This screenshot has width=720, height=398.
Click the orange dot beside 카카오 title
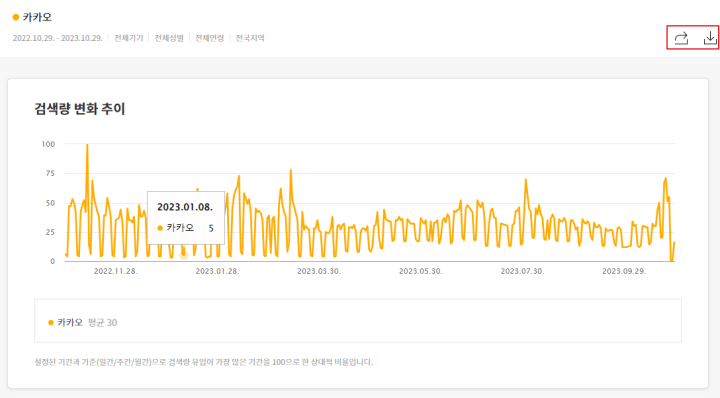coord(16,17)
